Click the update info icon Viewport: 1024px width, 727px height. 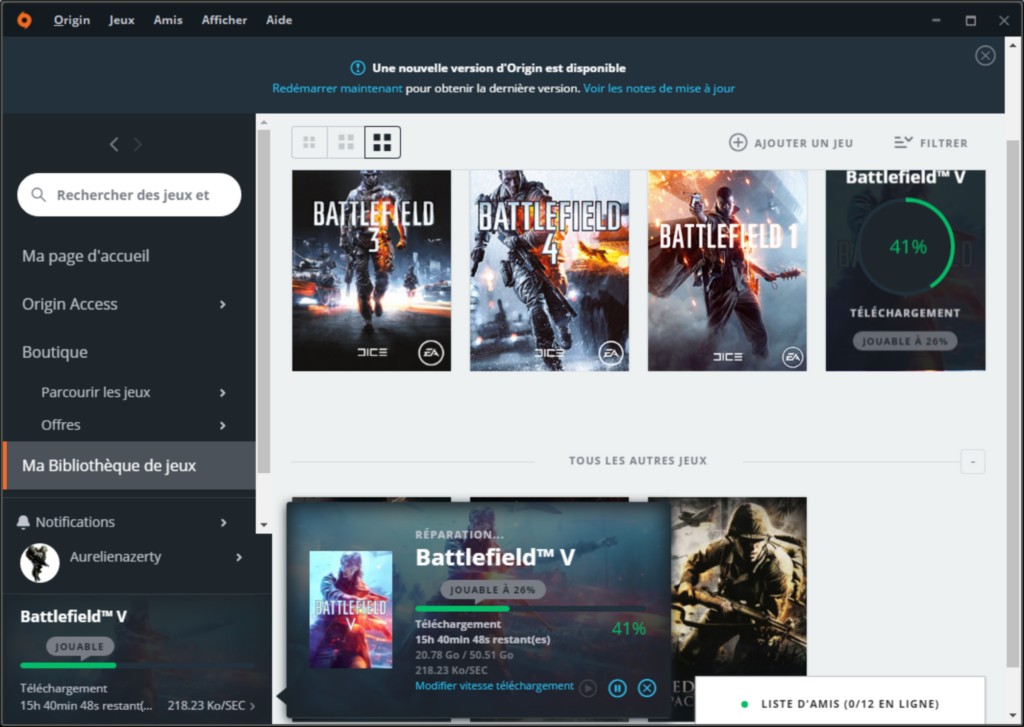click(x=357, y=68)
